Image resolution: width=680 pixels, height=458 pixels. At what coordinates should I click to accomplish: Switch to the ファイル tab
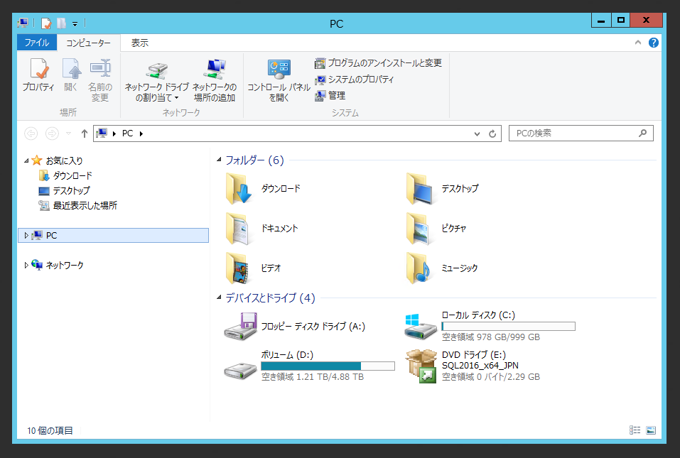coord(37,43)
